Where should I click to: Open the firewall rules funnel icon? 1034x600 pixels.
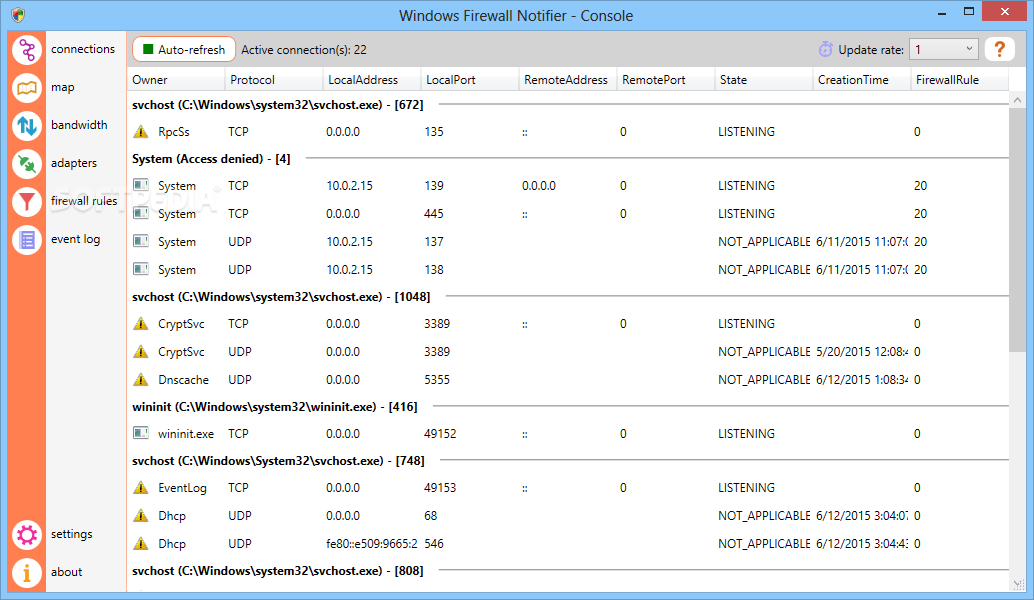(x=27, y=201)
